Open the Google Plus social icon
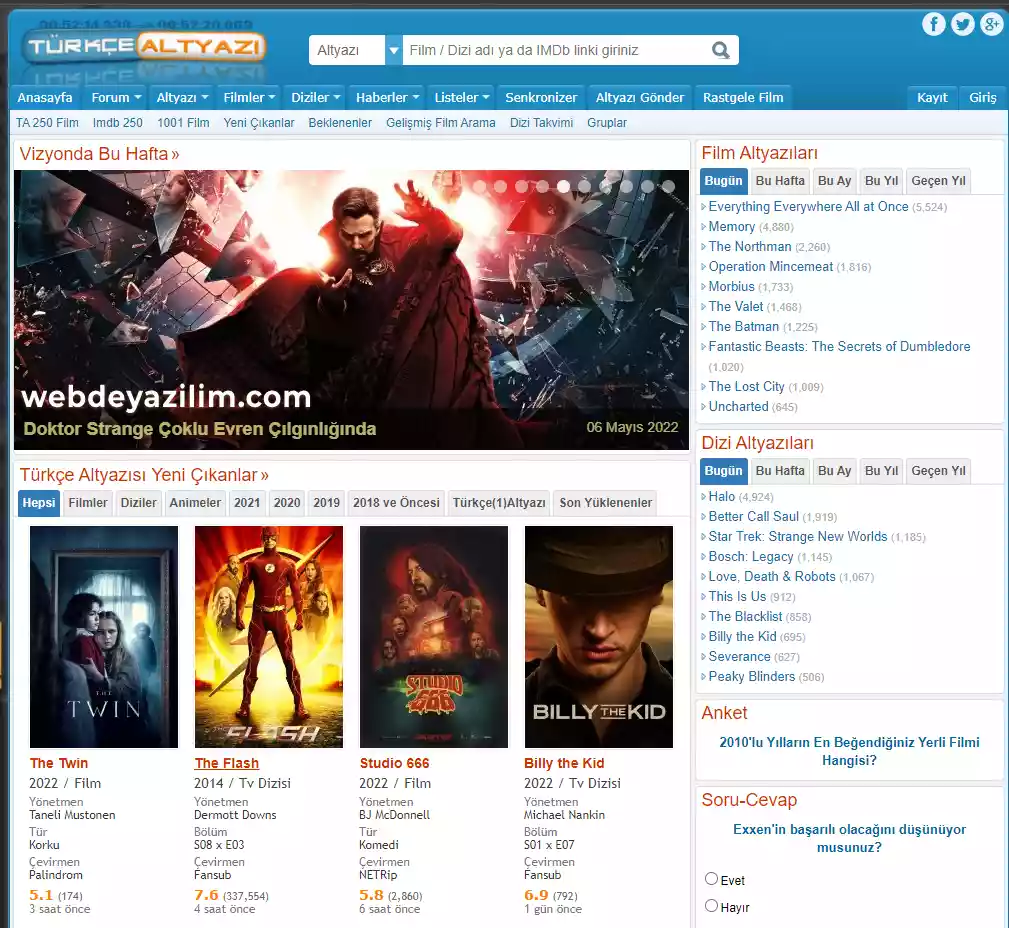 [x=992, y=24]
